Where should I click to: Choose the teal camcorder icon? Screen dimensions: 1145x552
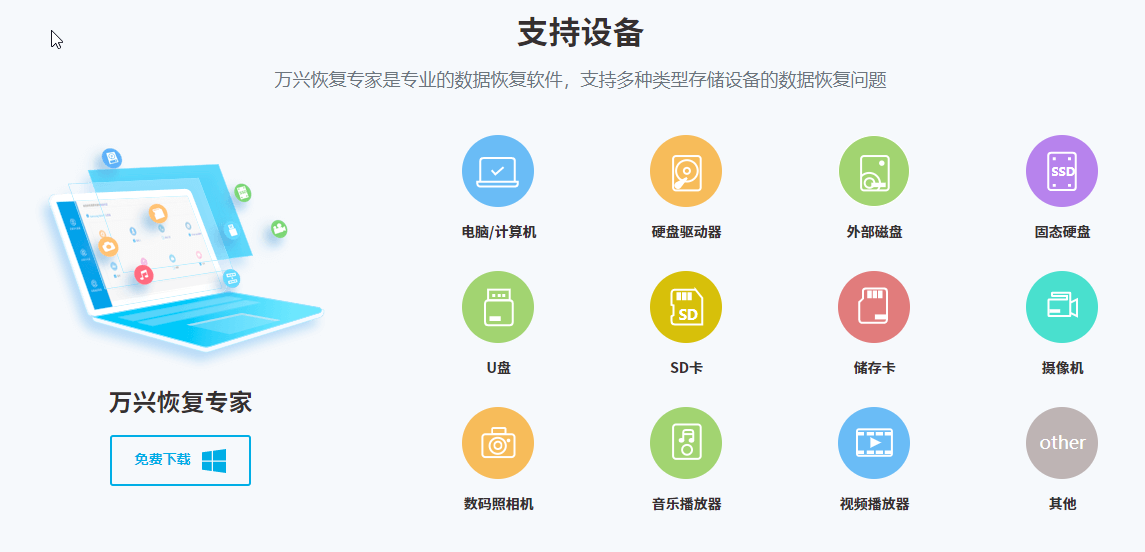[1062, 307]
